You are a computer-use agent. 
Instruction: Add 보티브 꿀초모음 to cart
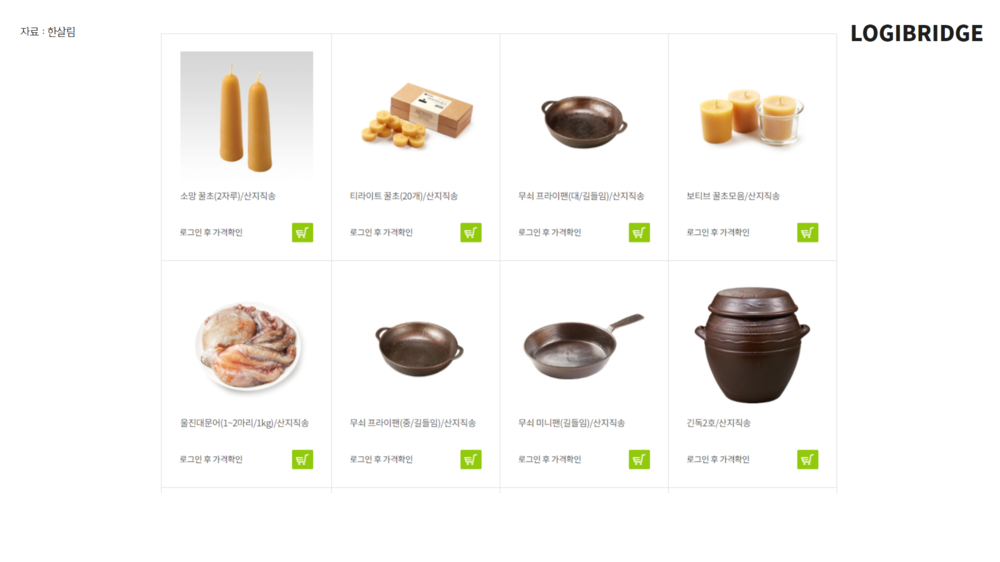tap(807, 232)
